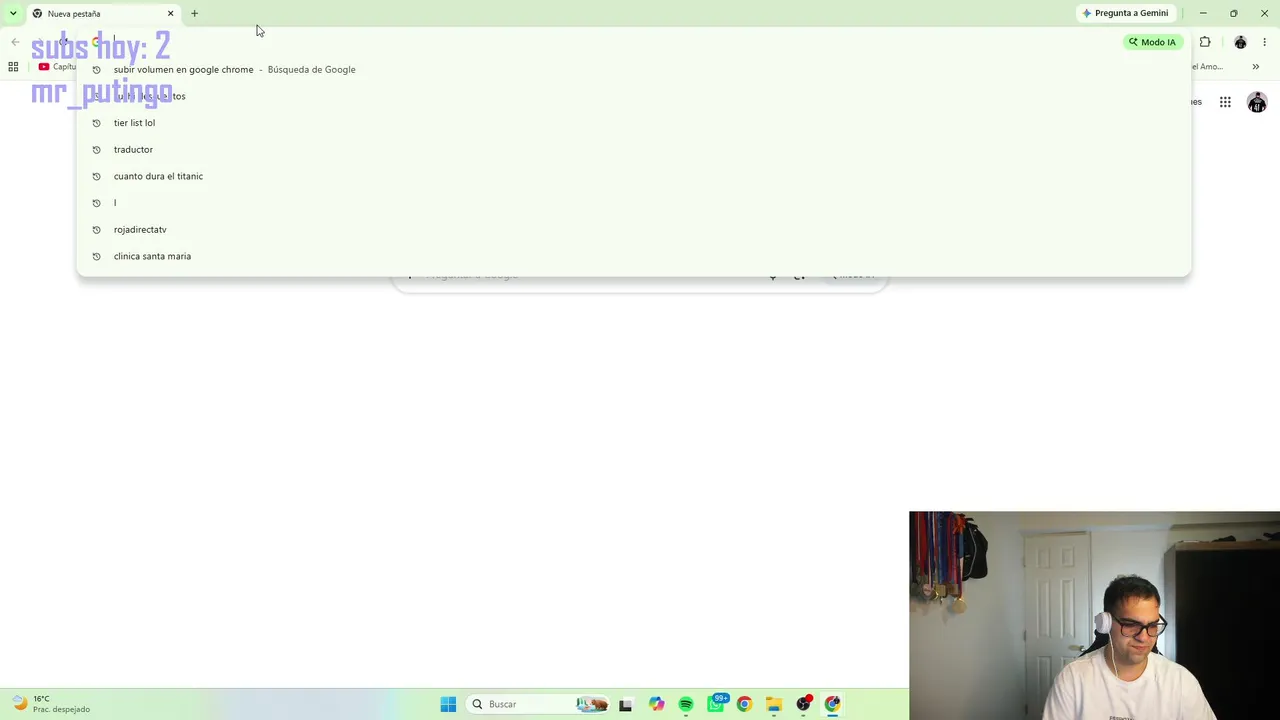Launch Copilot from the taskbar

pyautogui.click(x=656, y=704)
